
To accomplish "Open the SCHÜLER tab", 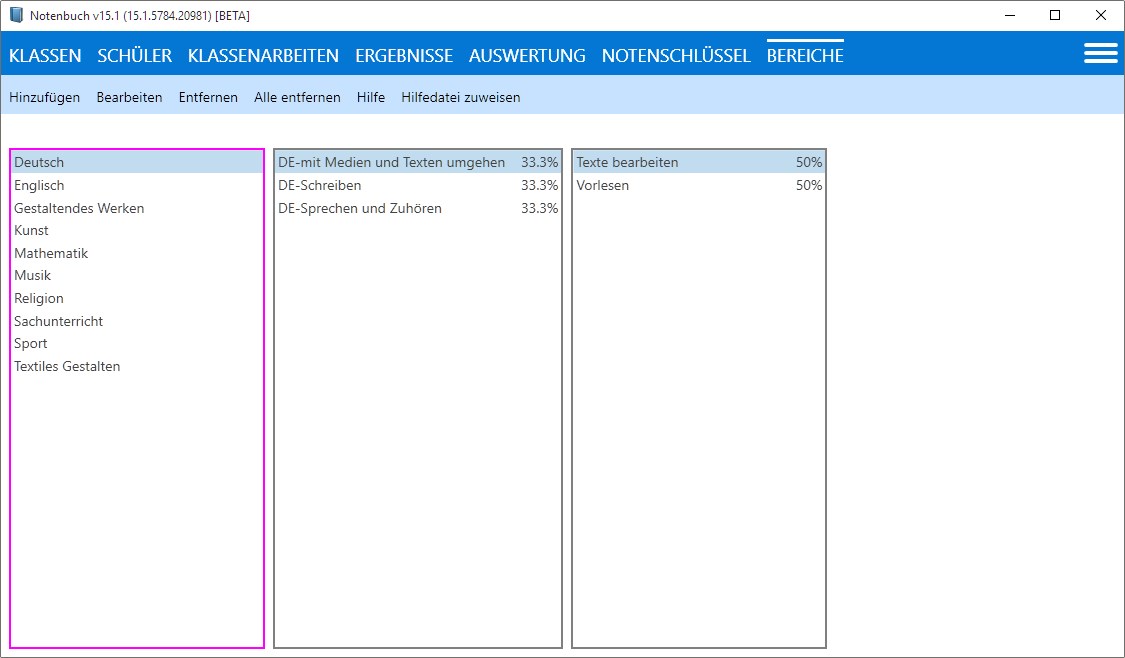I will coord(135,56).
